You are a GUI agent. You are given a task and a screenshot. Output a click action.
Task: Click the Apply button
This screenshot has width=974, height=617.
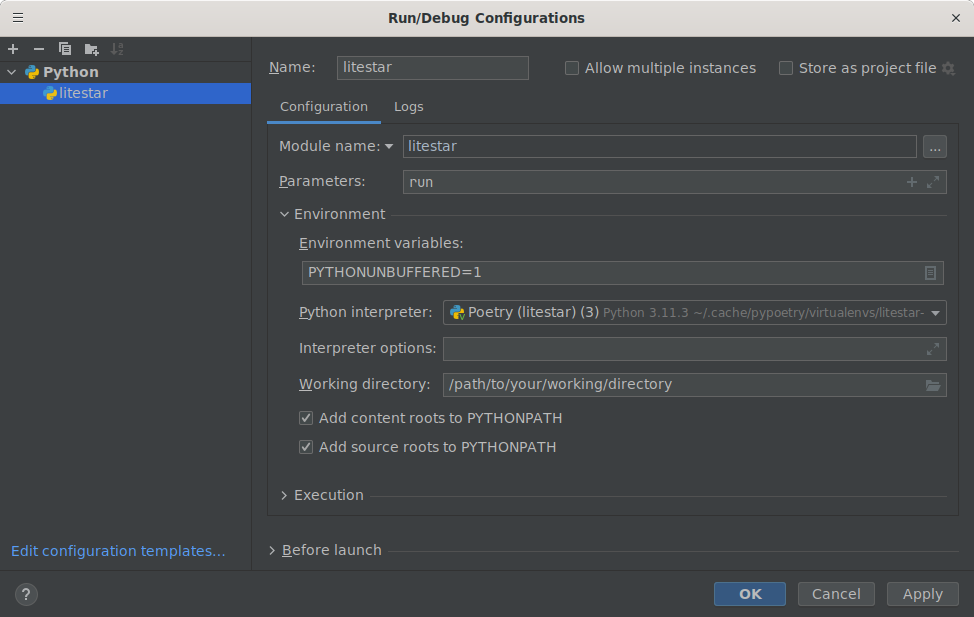(922, 593)
